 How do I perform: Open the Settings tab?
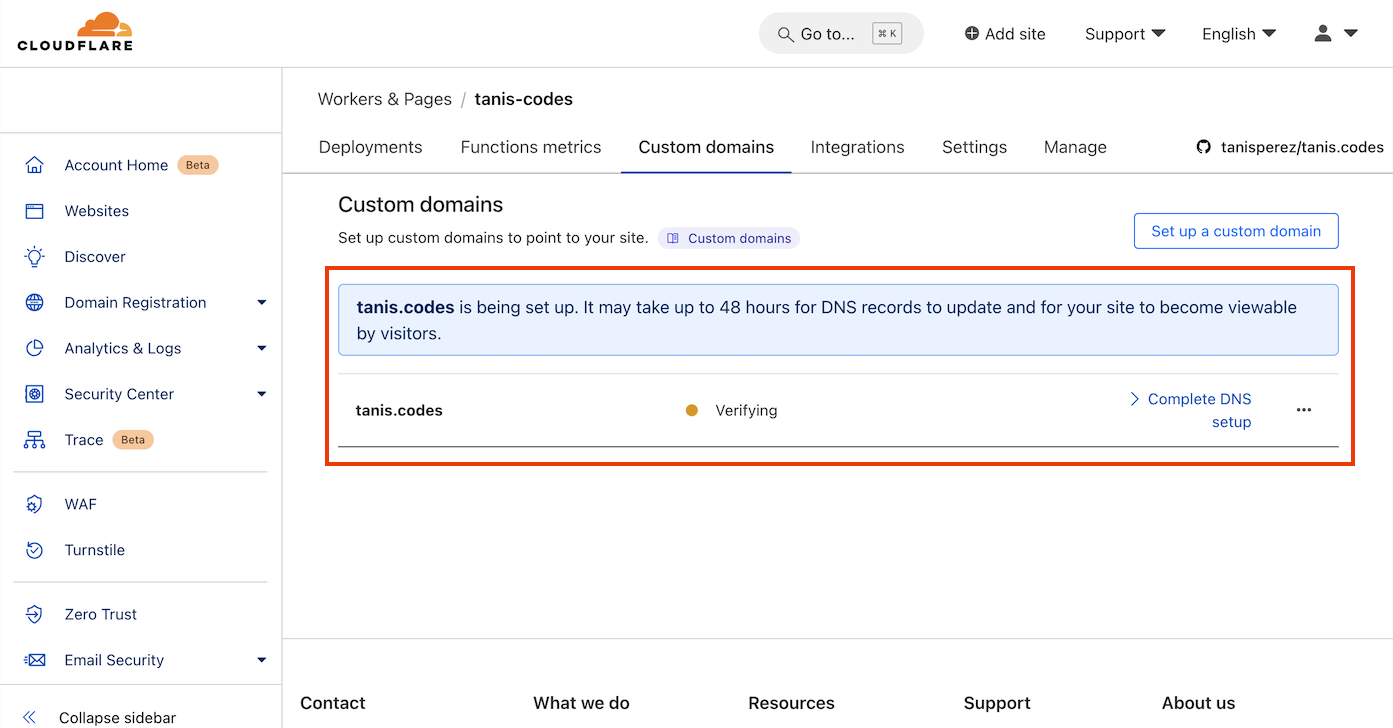coord(973,146)
